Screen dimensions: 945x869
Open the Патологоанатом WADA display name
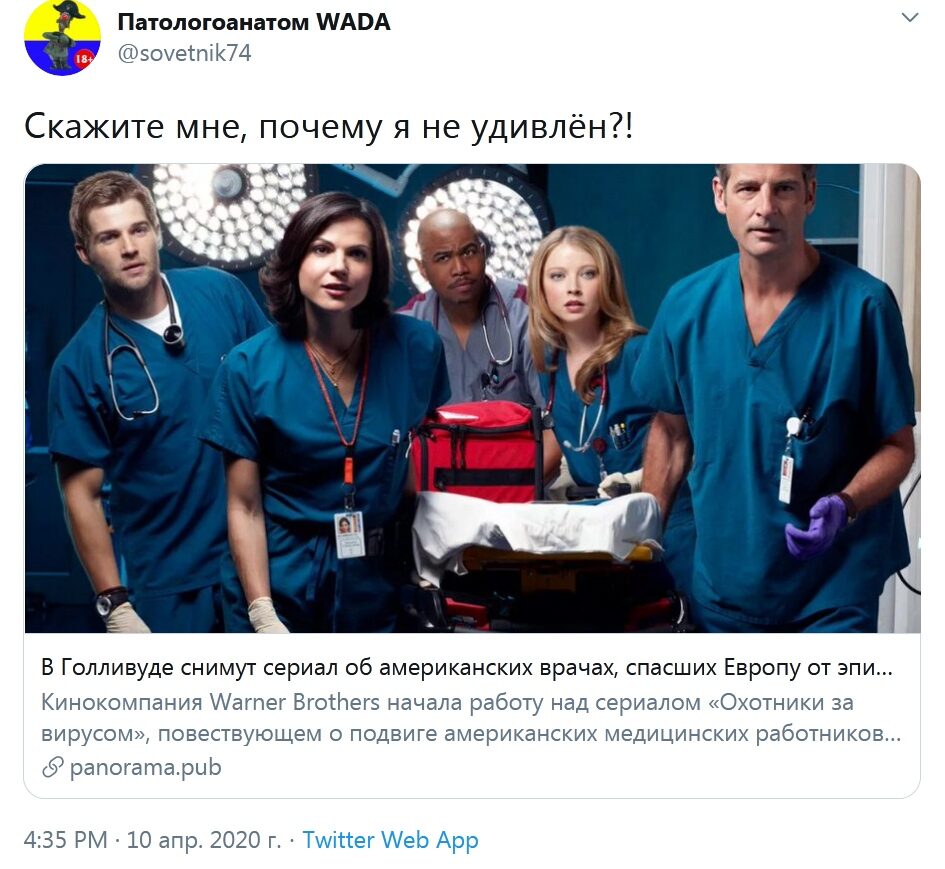point(254,22)
